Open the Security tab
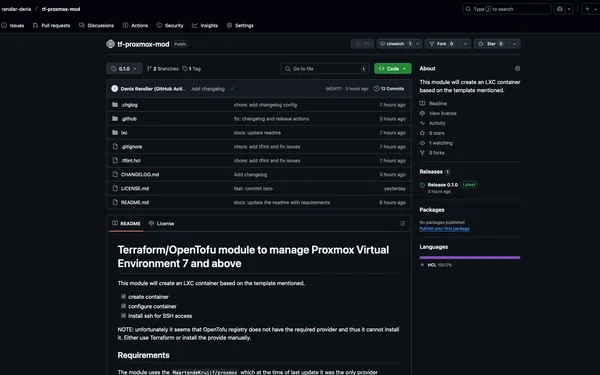Screen dimensions: 600x375 tap(170, 26)
